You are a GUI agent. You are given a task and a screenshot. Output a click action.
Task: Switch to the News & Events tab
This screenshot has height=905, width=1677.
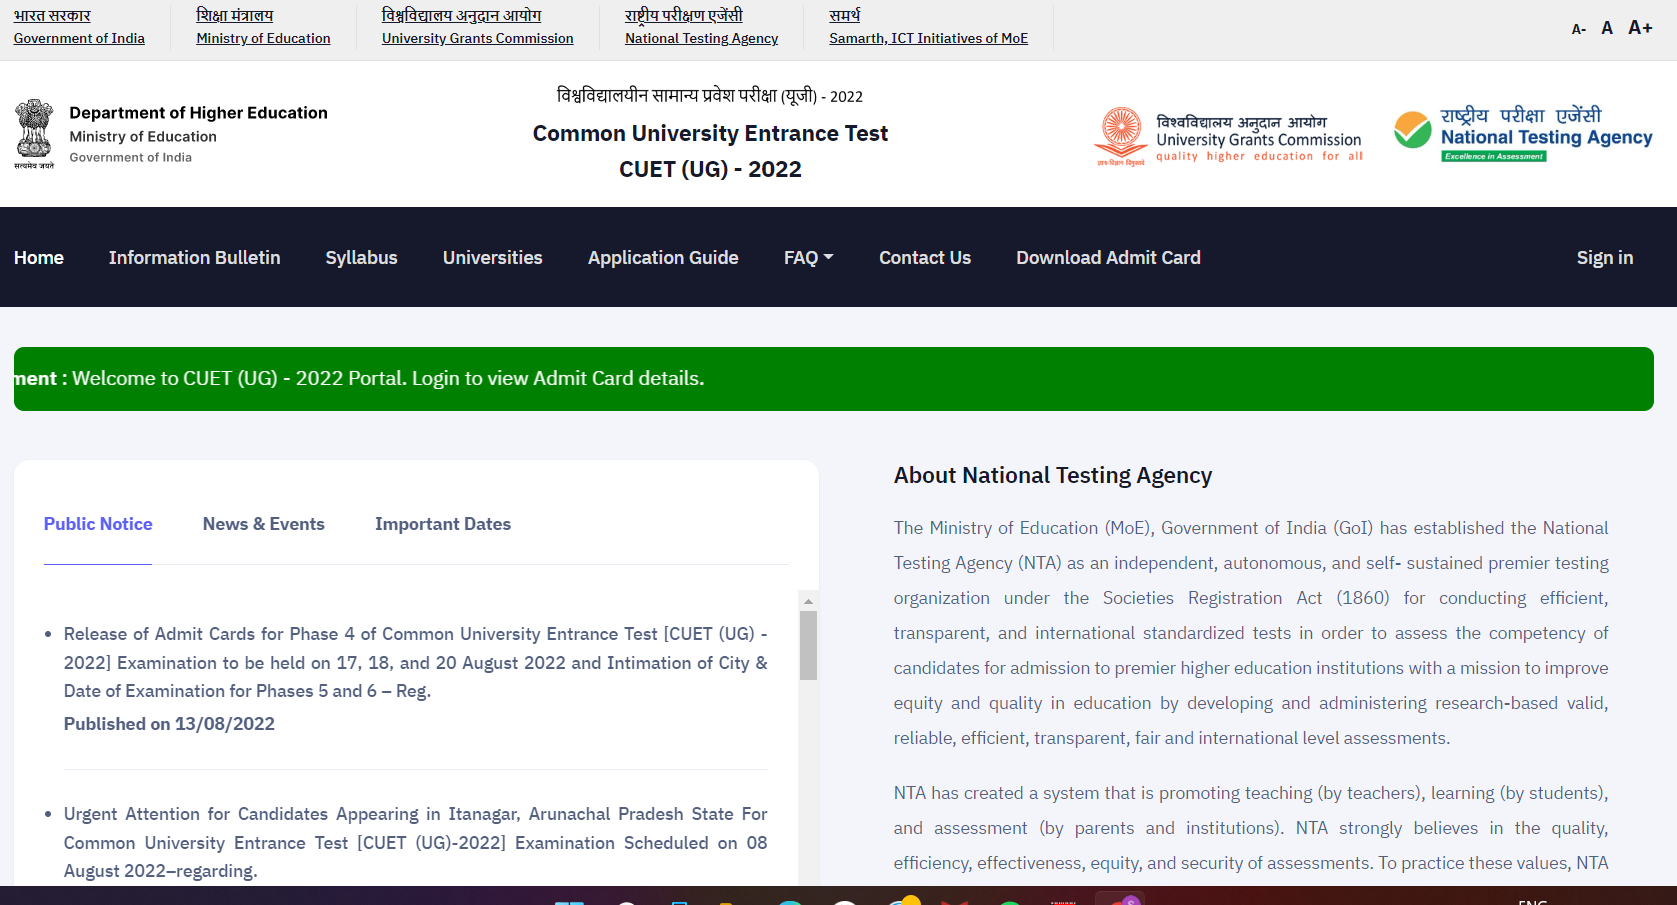click(263, 523)
